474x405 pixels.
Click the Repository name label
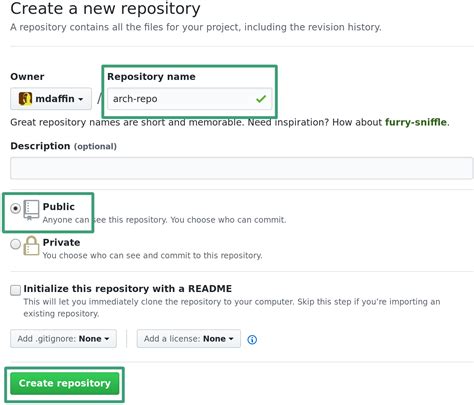[151, 77]
